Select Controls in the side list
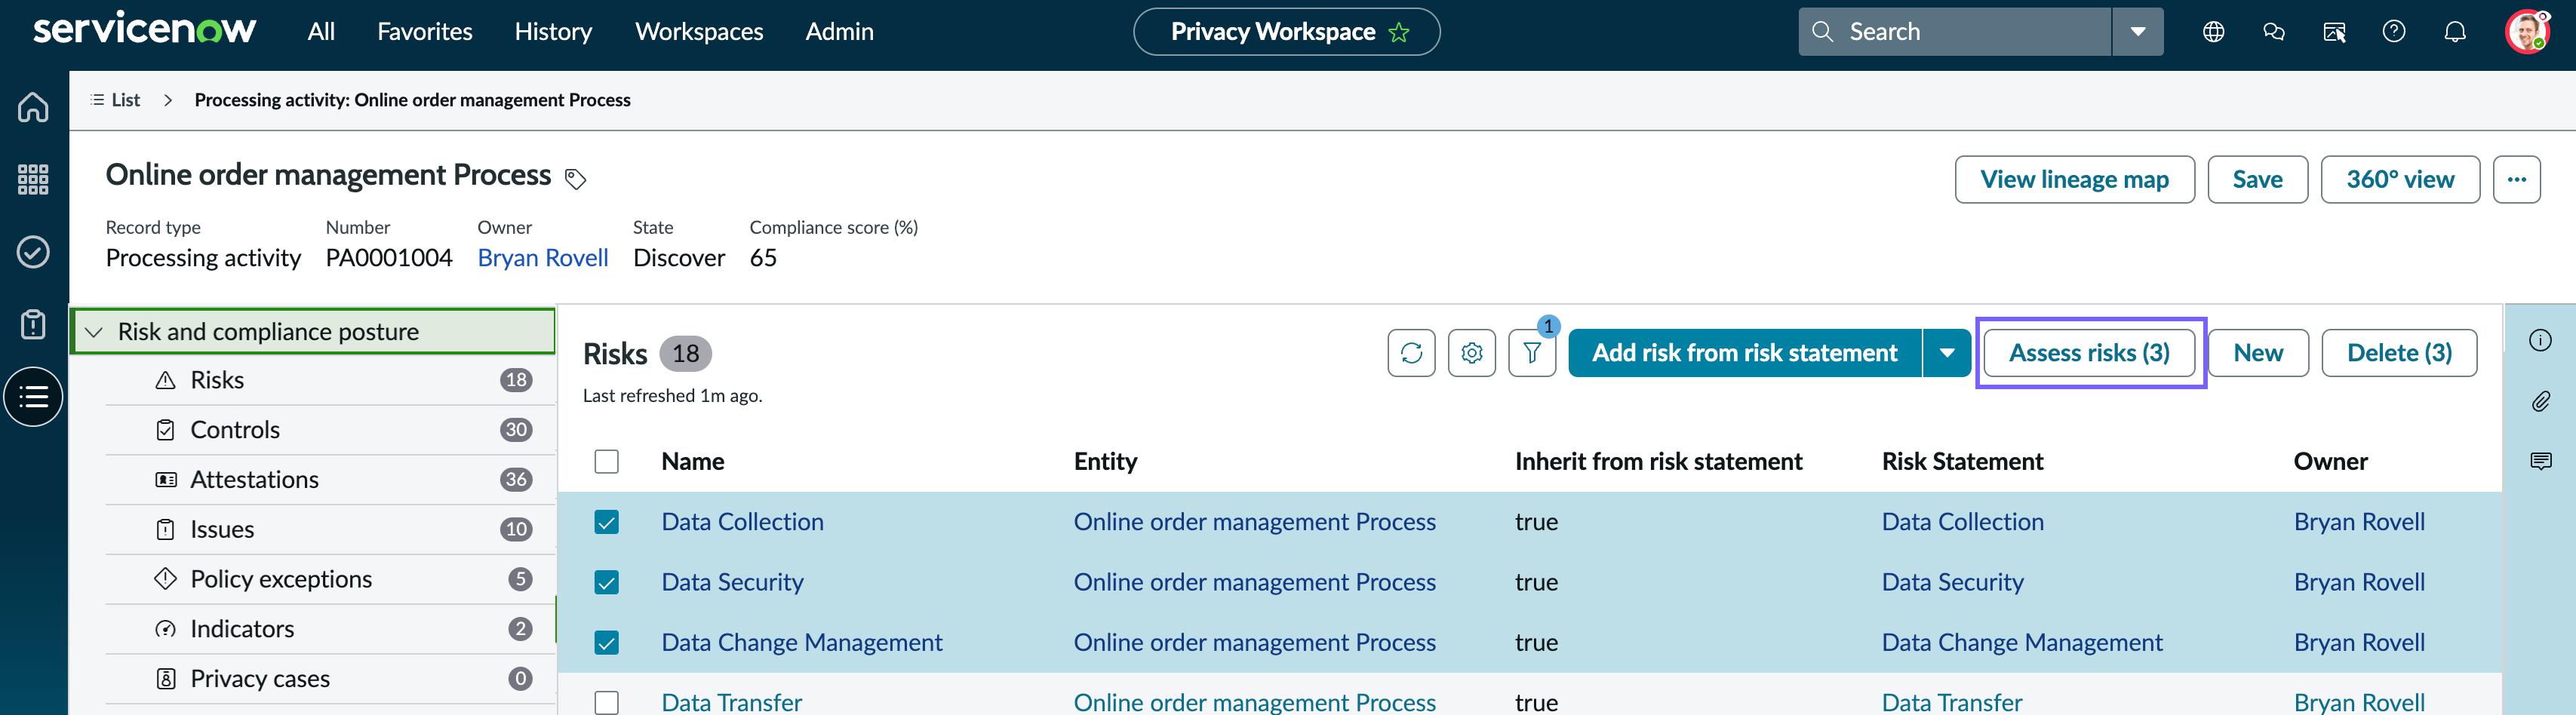The width and height of the screenshot is (2576, 715). [330, 430]
